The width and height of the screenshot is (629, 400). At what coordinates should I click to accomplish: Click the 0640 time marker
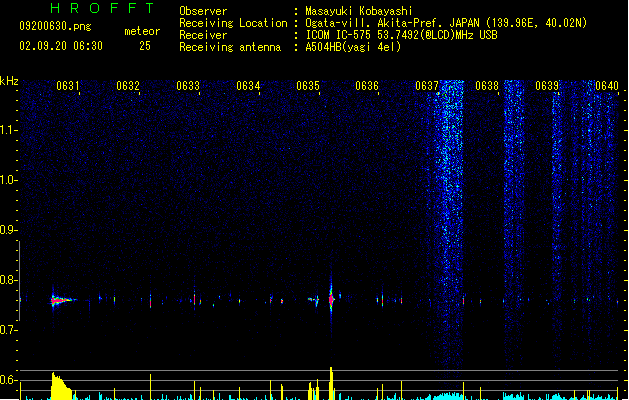coord(607,86)
